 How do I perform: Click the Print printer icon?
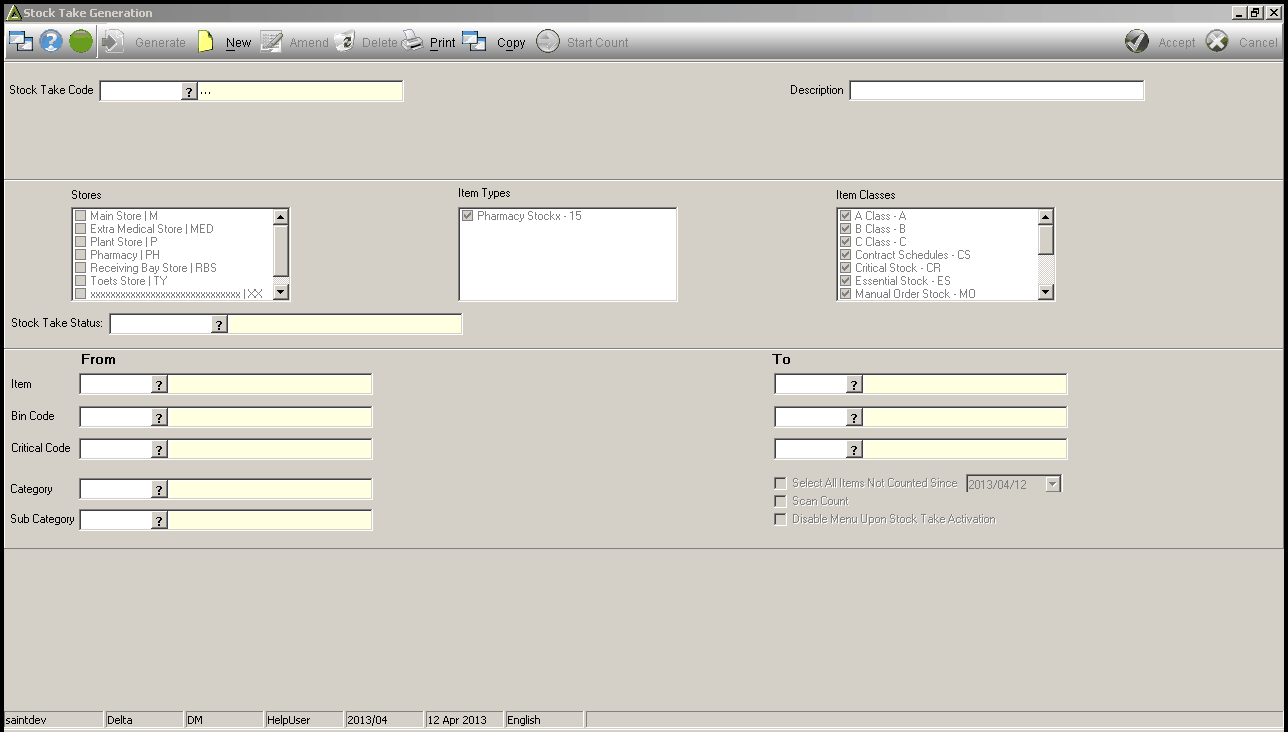pos(413,42)
